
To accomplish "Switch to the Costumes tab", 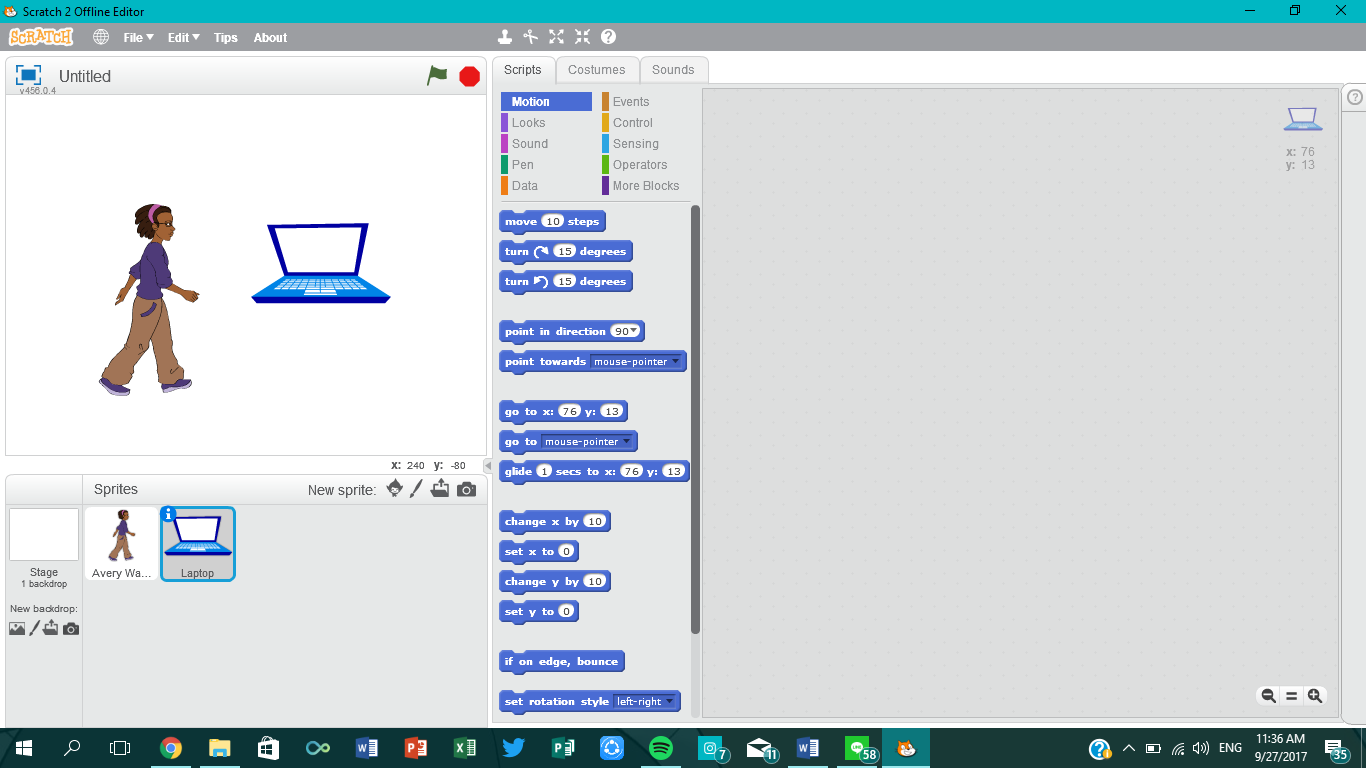I will click(x=597, y=69).
